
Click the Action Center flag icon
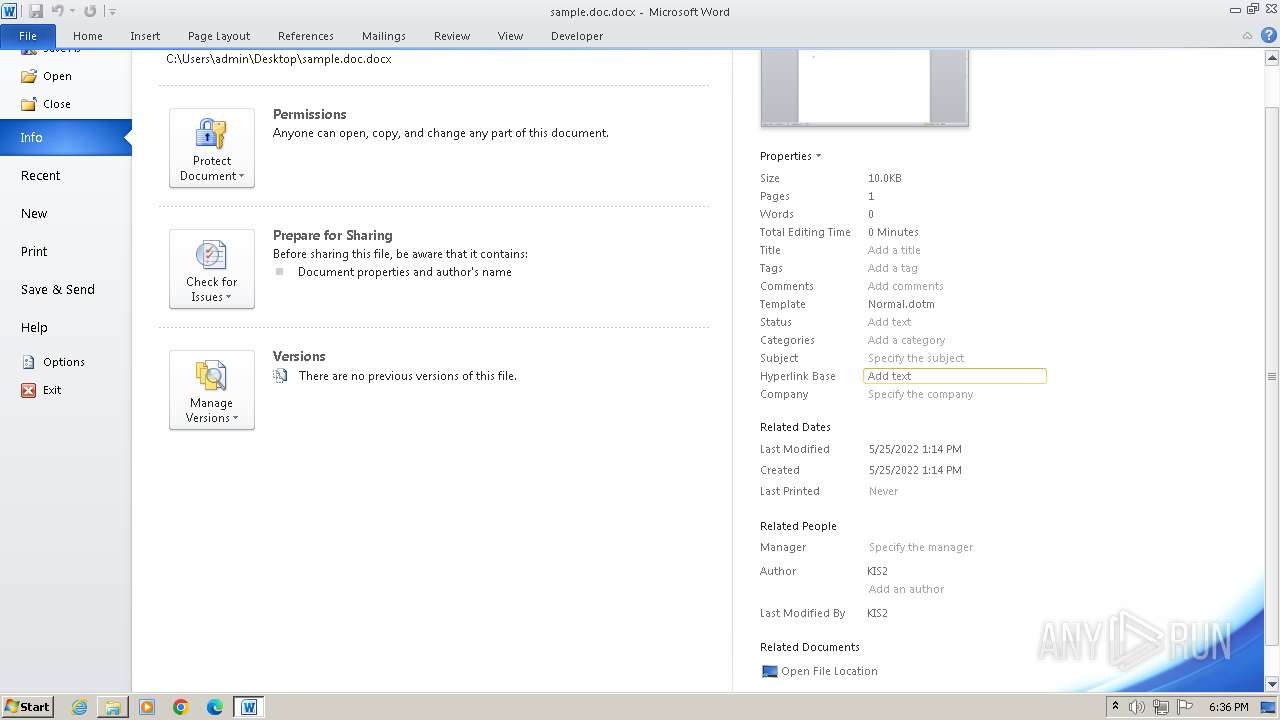click(1184, 707)
